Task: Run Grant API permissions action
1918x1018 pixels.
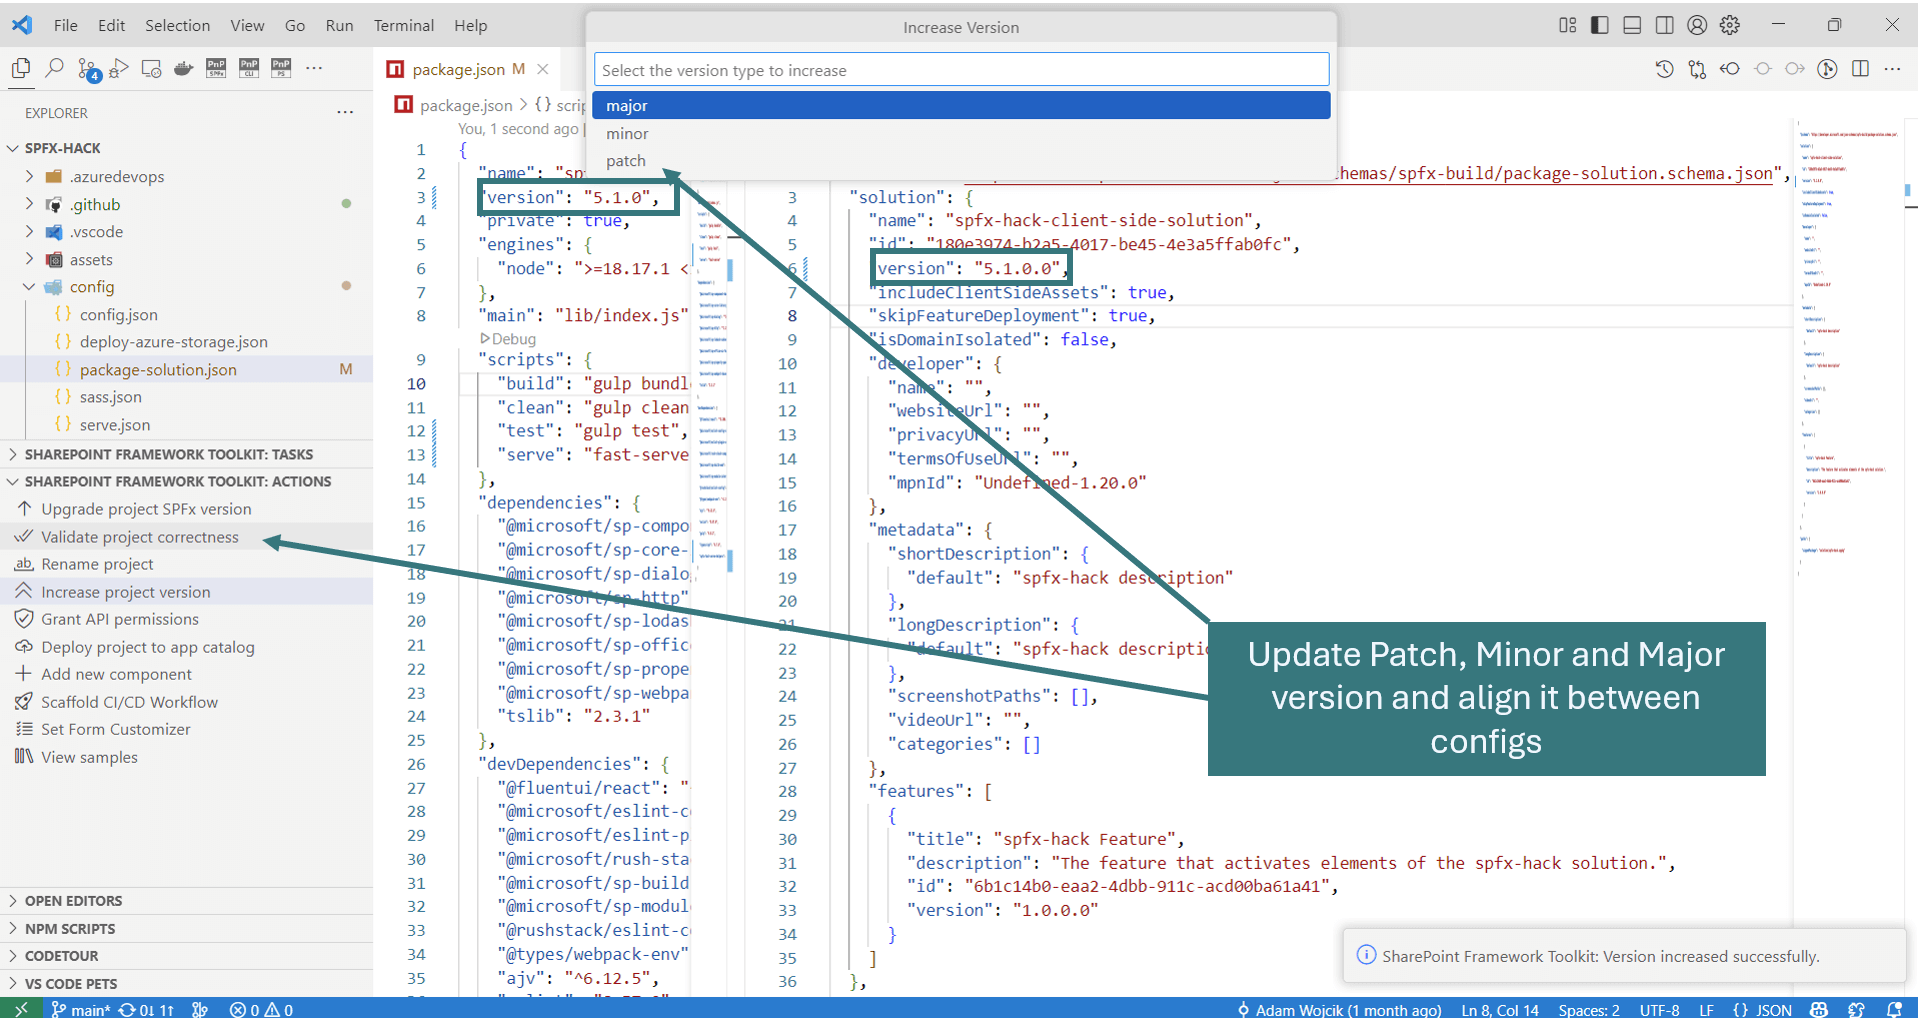Action: 187,619
